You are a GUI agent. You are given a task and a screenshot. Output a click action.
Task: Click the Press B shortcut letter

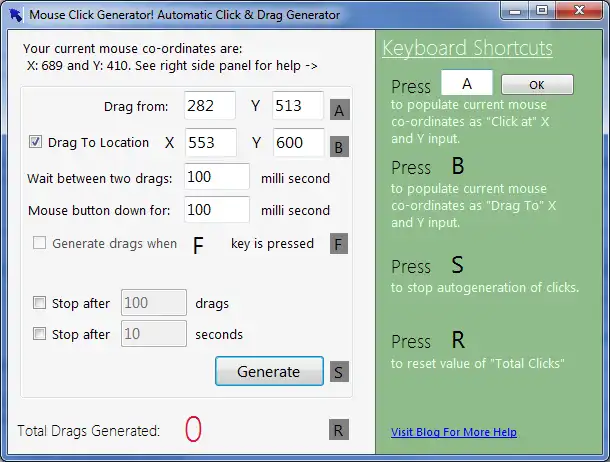click(458, 166)
